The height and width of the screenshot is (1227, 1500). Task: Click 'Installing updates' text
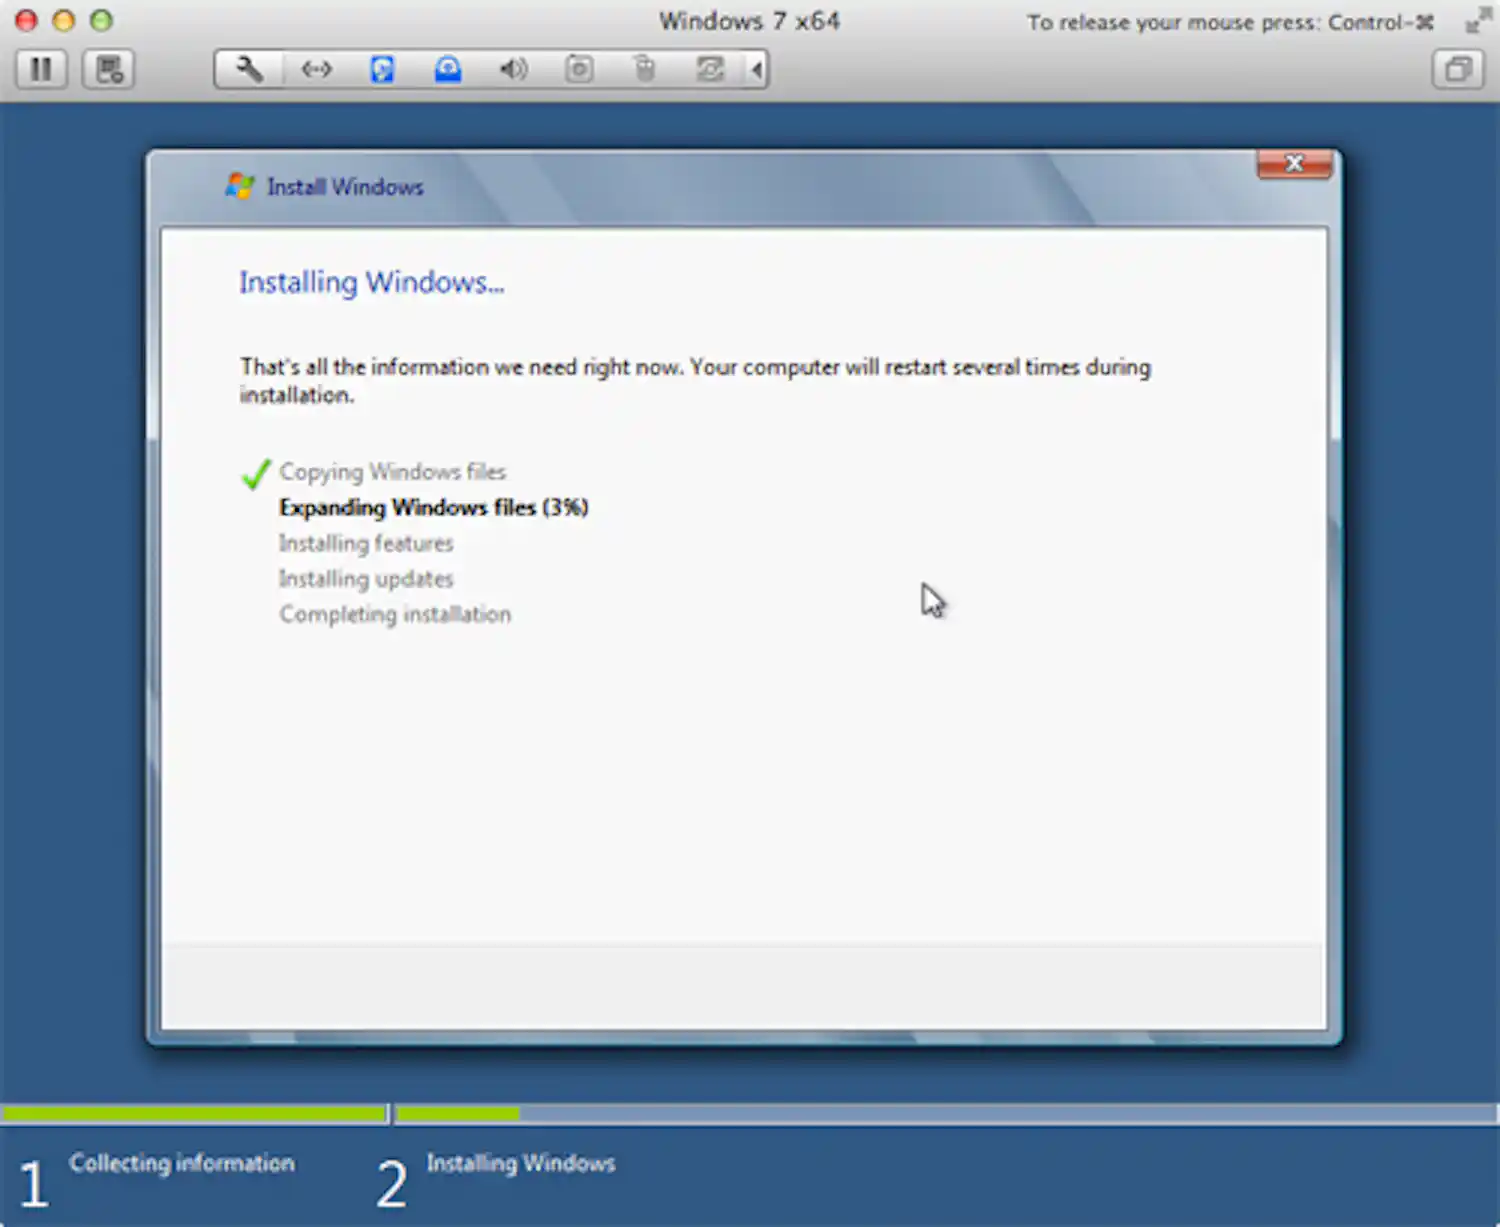[x=366, y=579]
